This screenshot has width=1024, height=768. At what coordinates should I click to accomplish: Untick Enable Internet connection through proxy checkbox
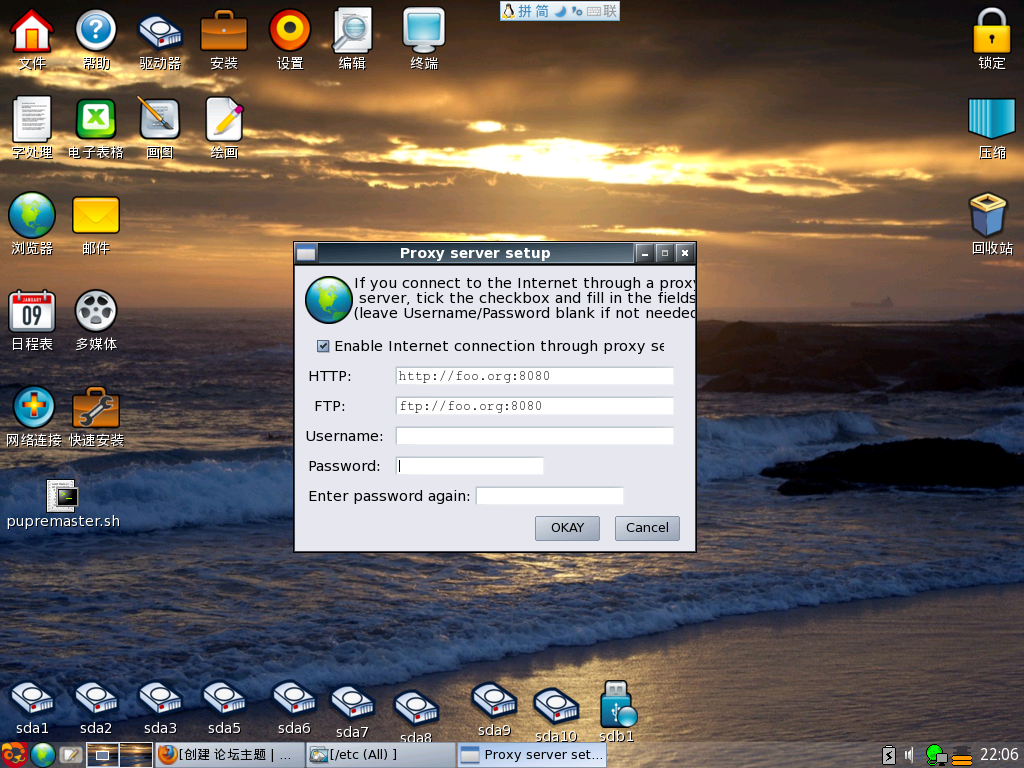tap(323, 346)
